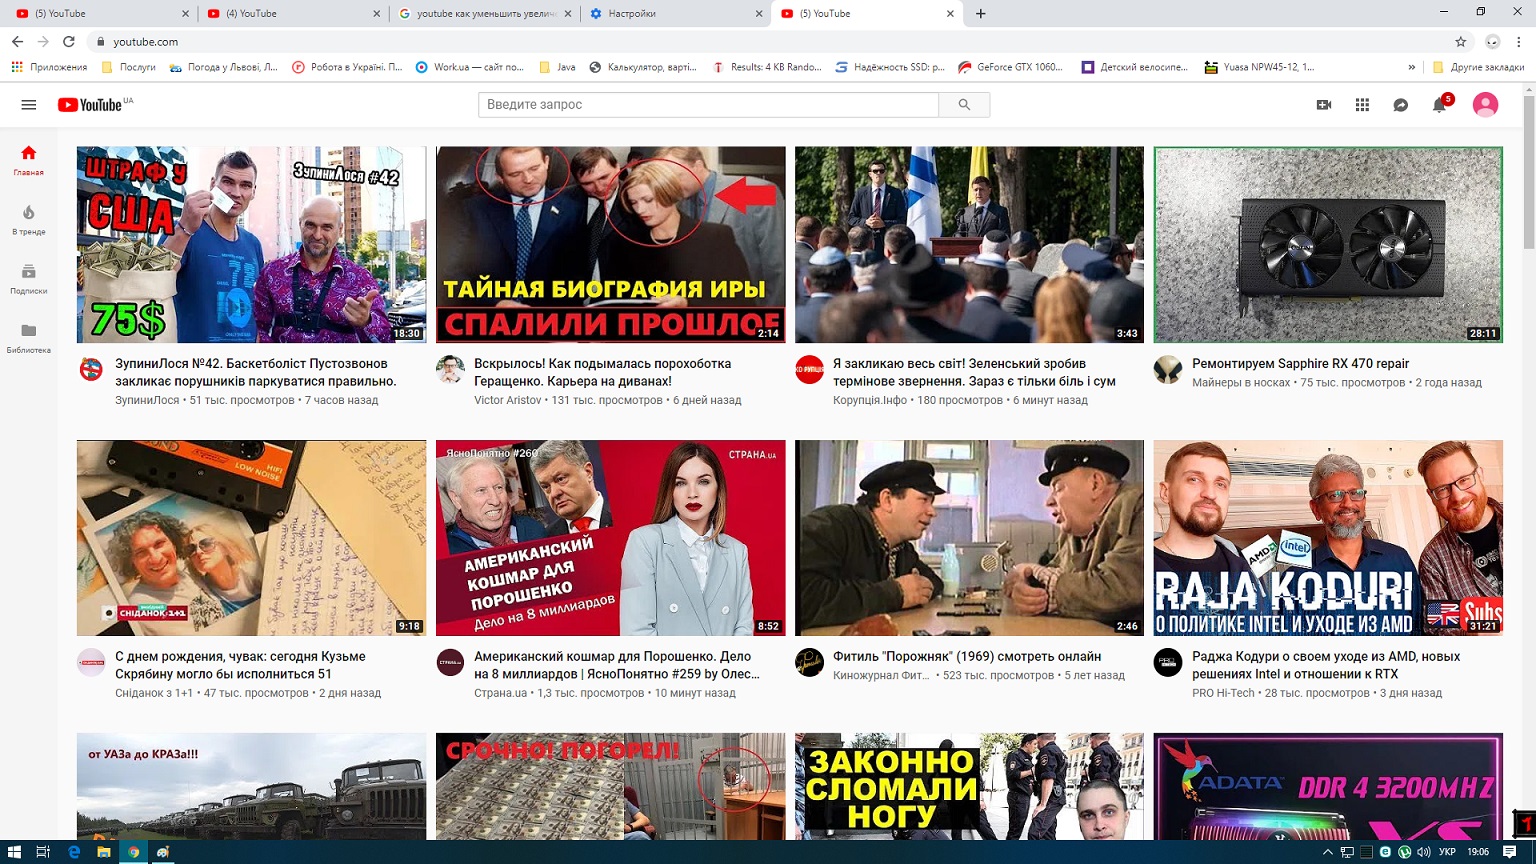Switch the УКР keyboard language indicator
Image resolution: width=1536 pixels, height=864 pixels.
tap(1447, 852)
